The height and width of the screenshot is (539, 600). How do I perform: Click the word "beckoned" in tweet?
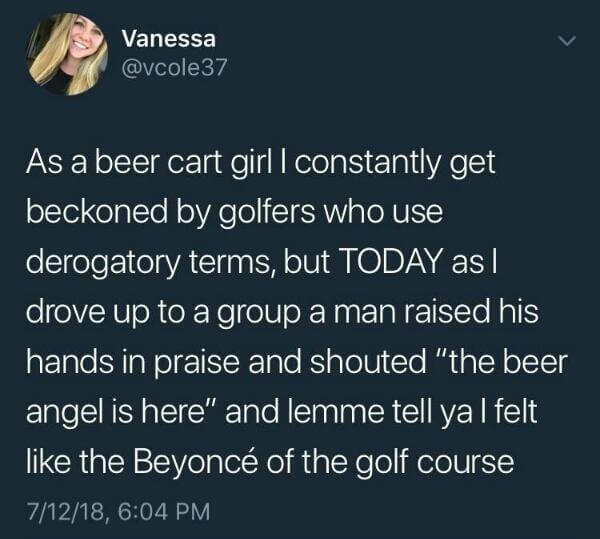97,212
